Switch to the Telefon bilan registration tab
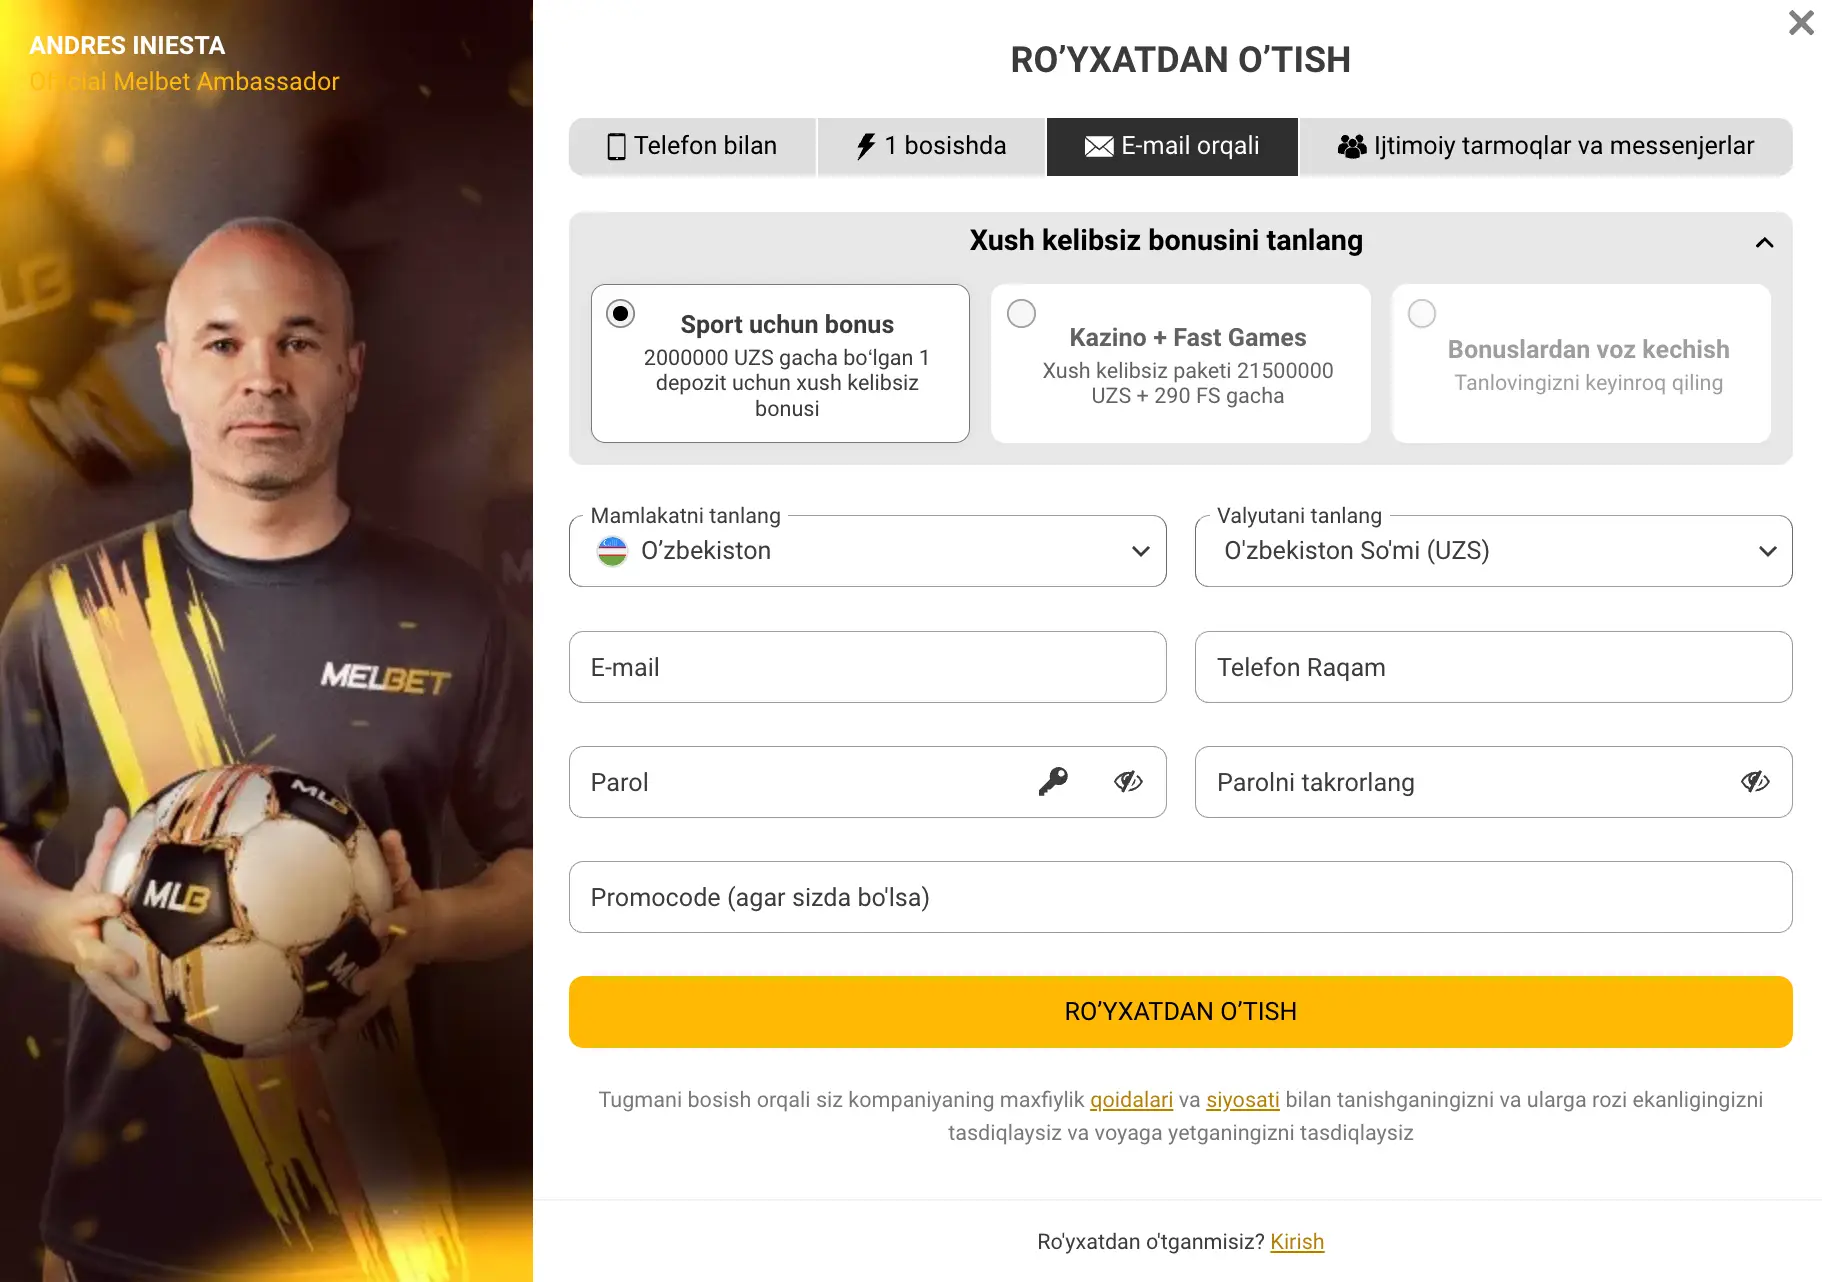The height and width of the screenshot is (1282, 1822). click(x=693, y=146)
